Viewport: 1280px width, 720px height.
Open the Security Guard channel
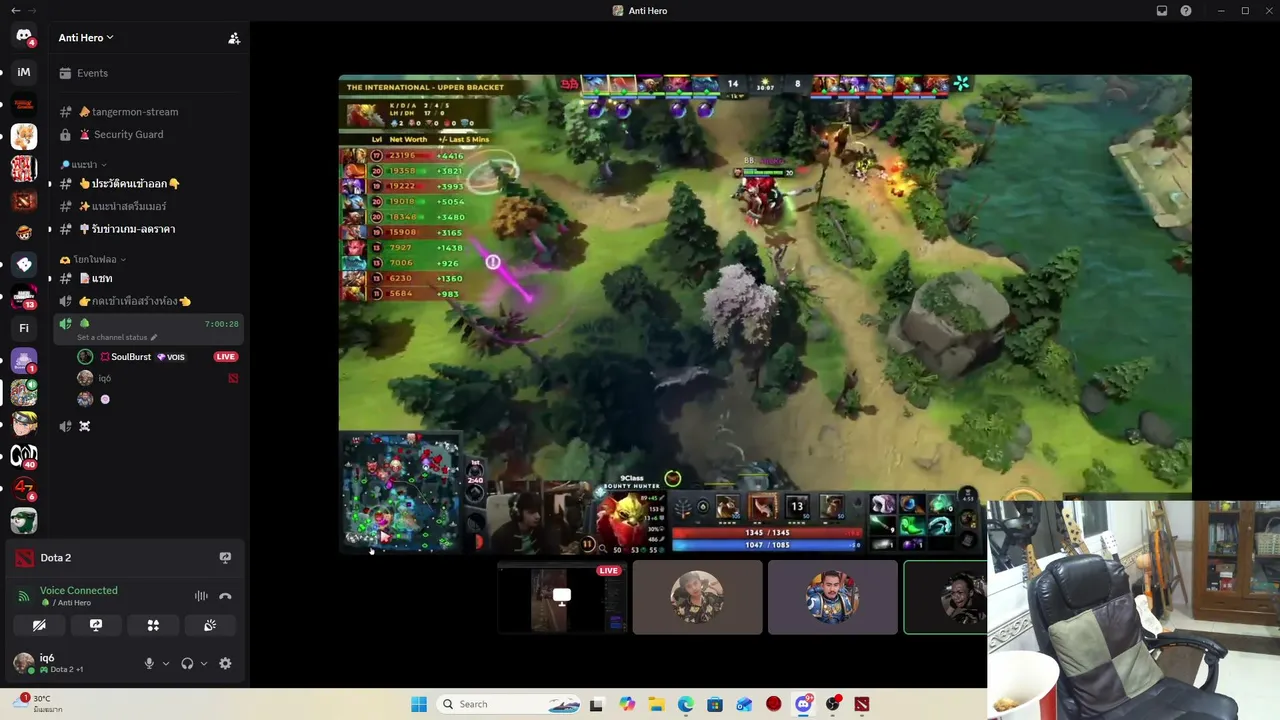[x=148, y=135]
